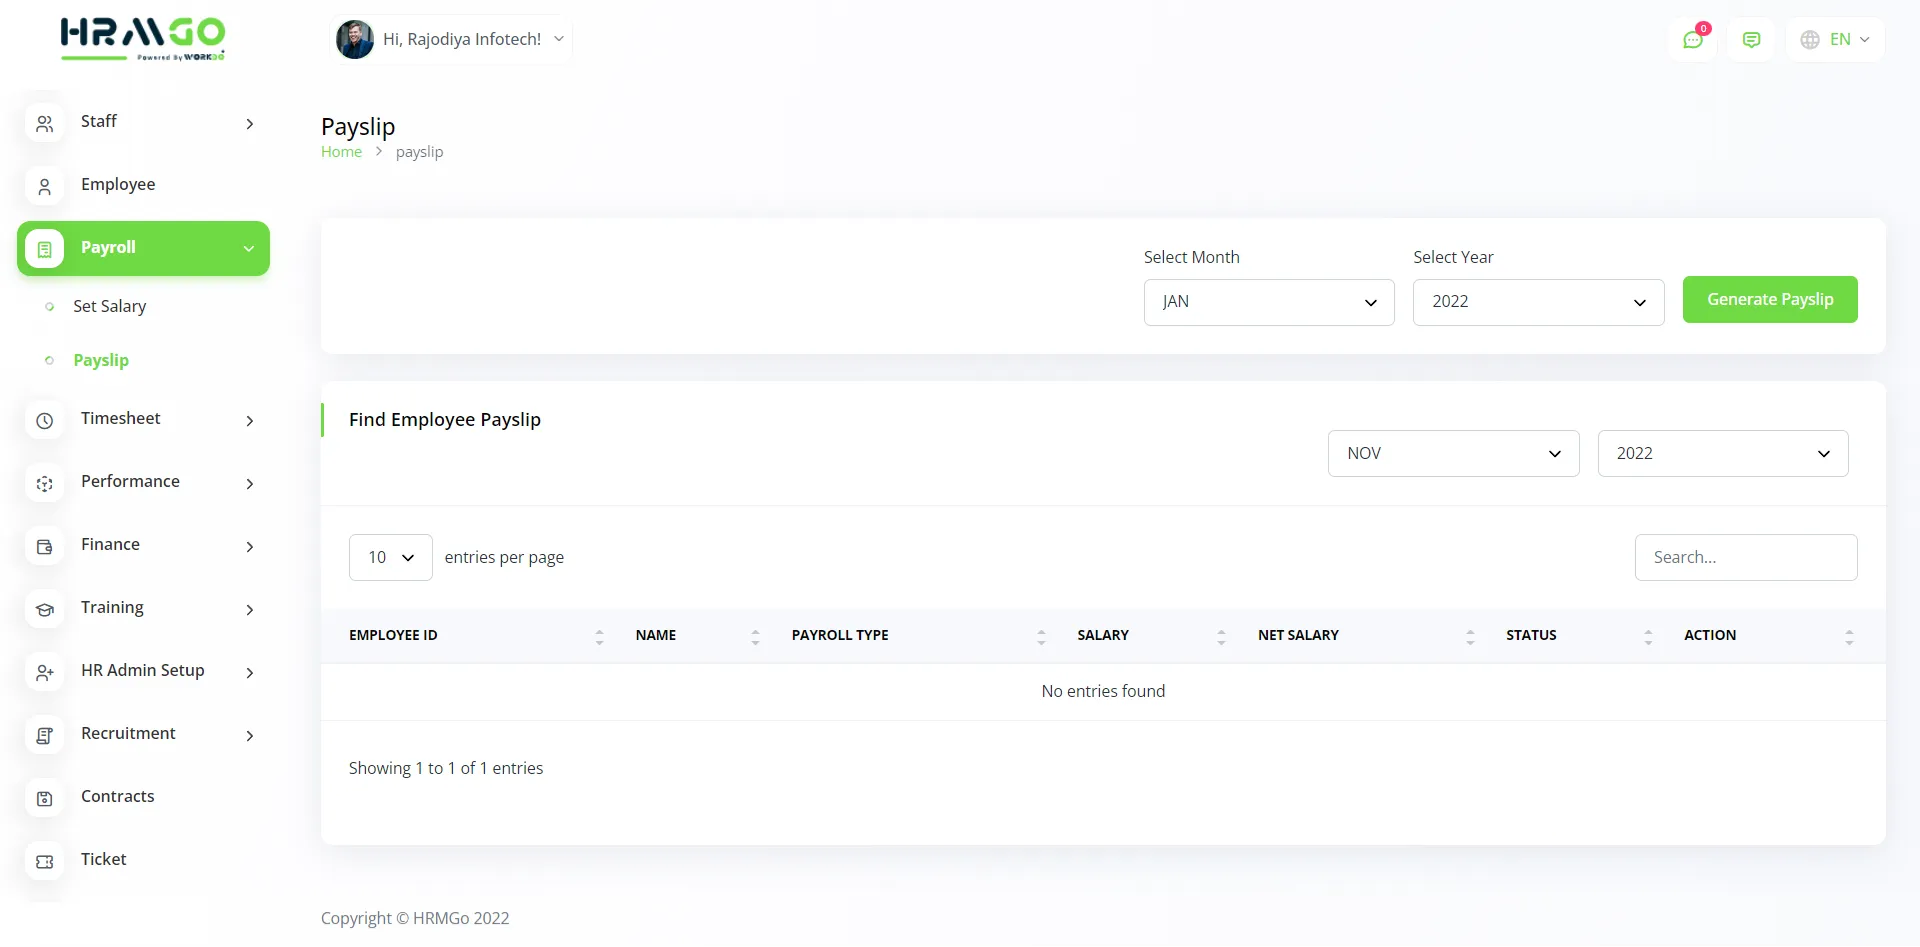This screenshot has height=947, width=1920.
Task: Sort table by Salary column
Action: click(x=1221, y=637)
